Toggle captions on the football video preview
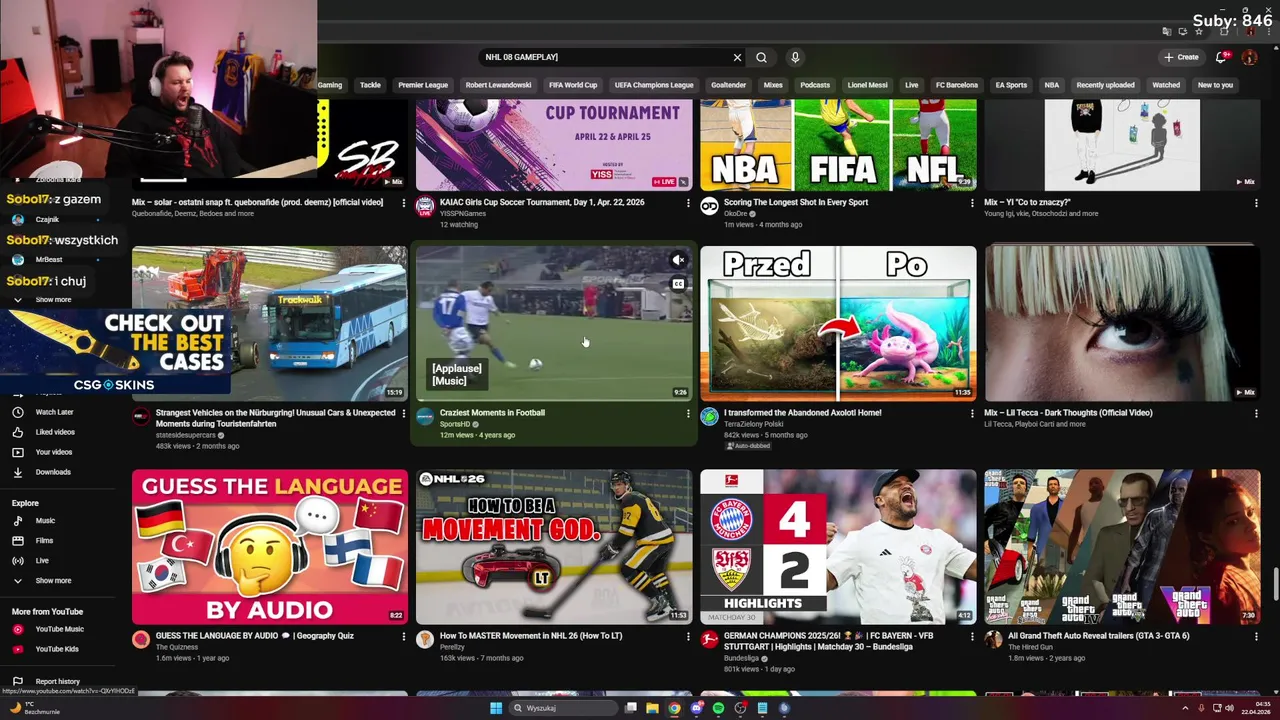This screenshot has height=720, width=1280. point(678,284)
